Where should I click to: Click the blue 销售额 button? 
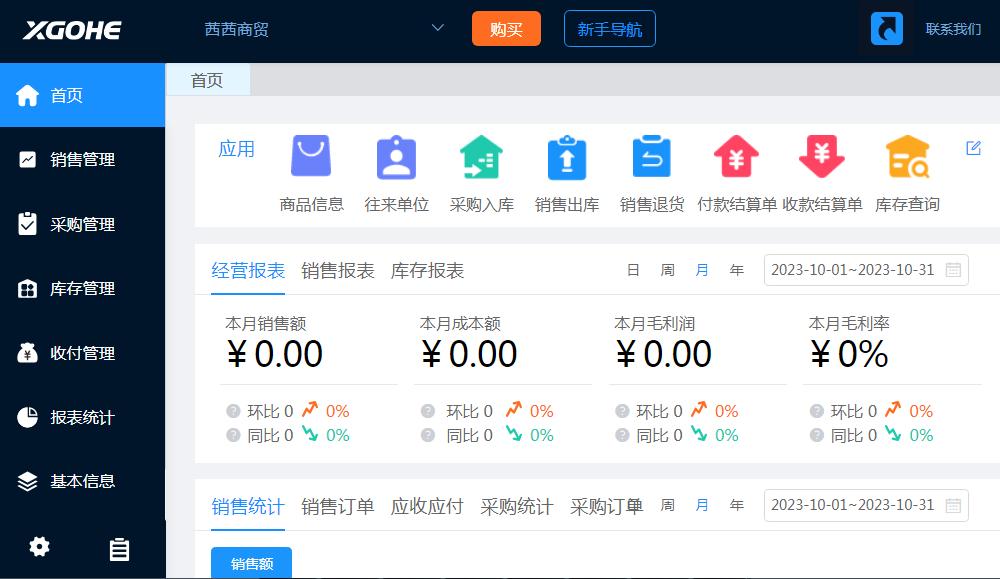[251, 563]
